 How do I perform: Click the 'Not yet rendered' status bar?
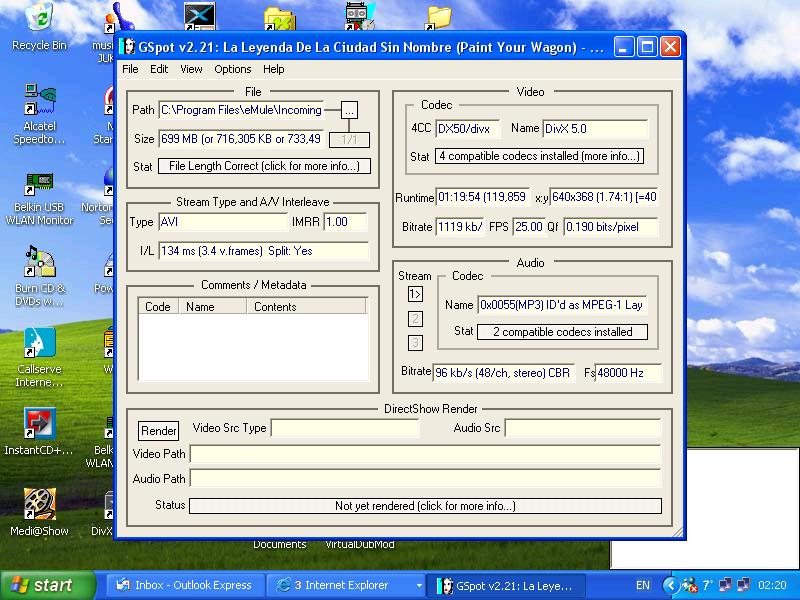pyautogui.click(x=426, y=506)
